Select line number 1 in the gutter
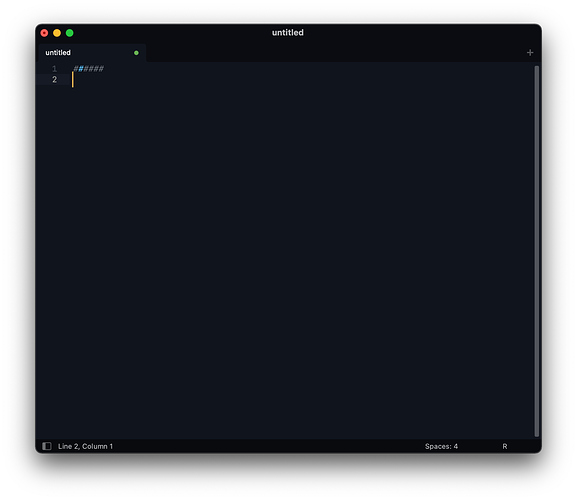The height and width of the screenshot is (500, 577). pyautogui.click(x=54, y=69)
